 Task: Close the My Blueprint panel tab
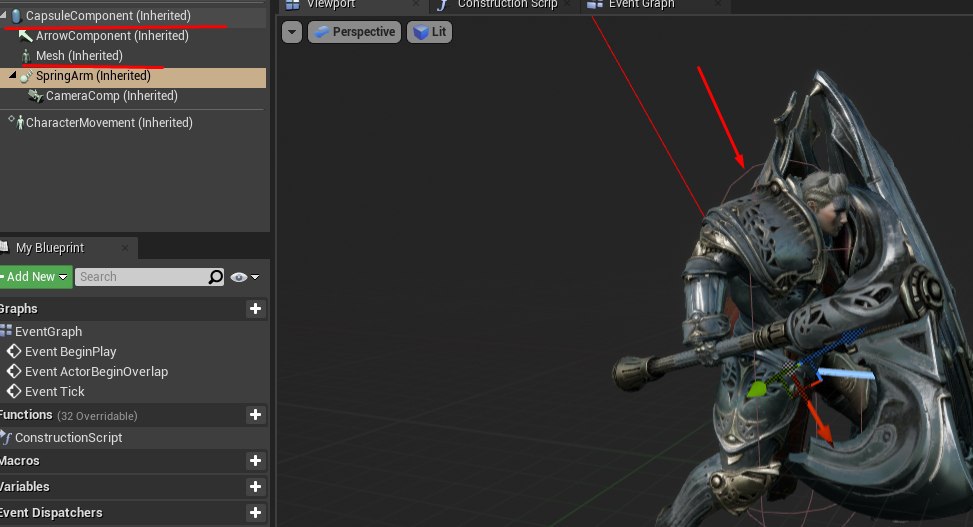tap(125, 248)
